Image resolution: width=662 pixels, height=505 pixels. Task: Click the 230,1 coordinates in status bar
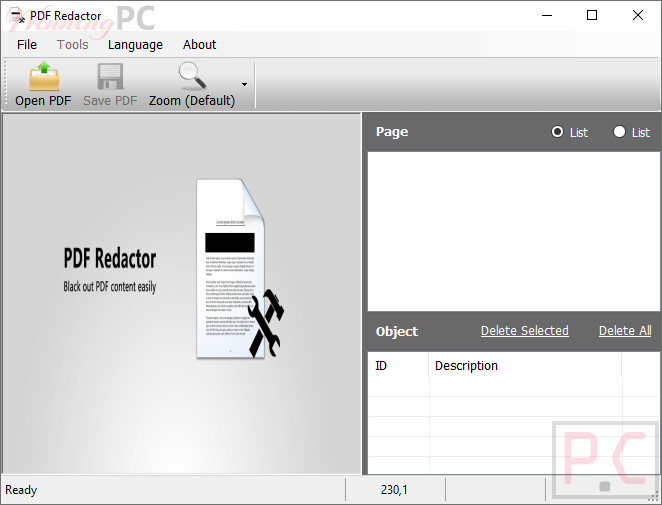394,490
